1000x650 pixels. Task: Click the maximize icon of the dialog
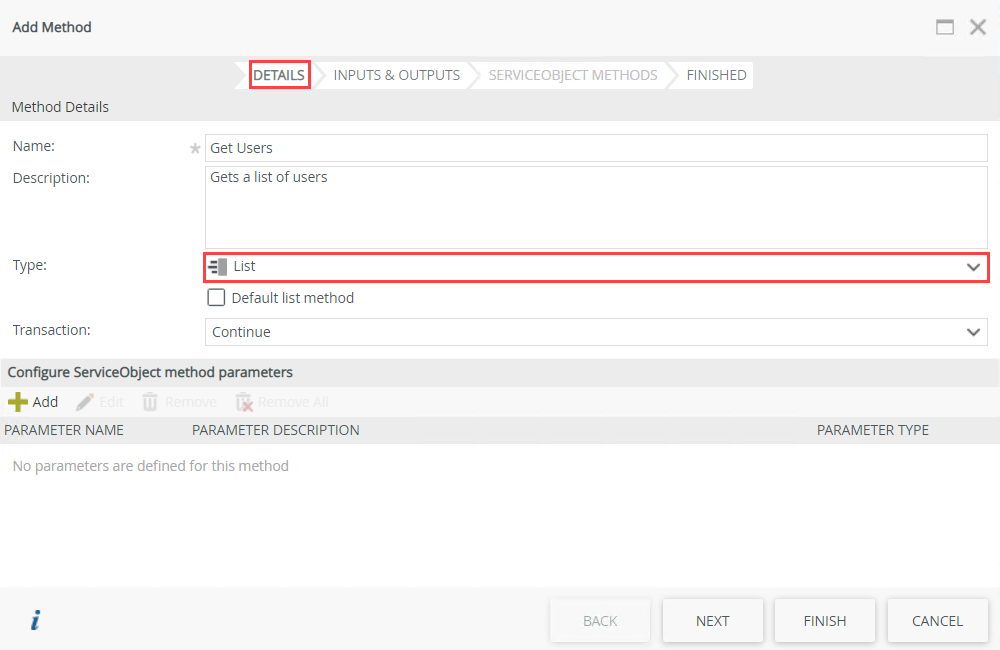tap(945, 27)
